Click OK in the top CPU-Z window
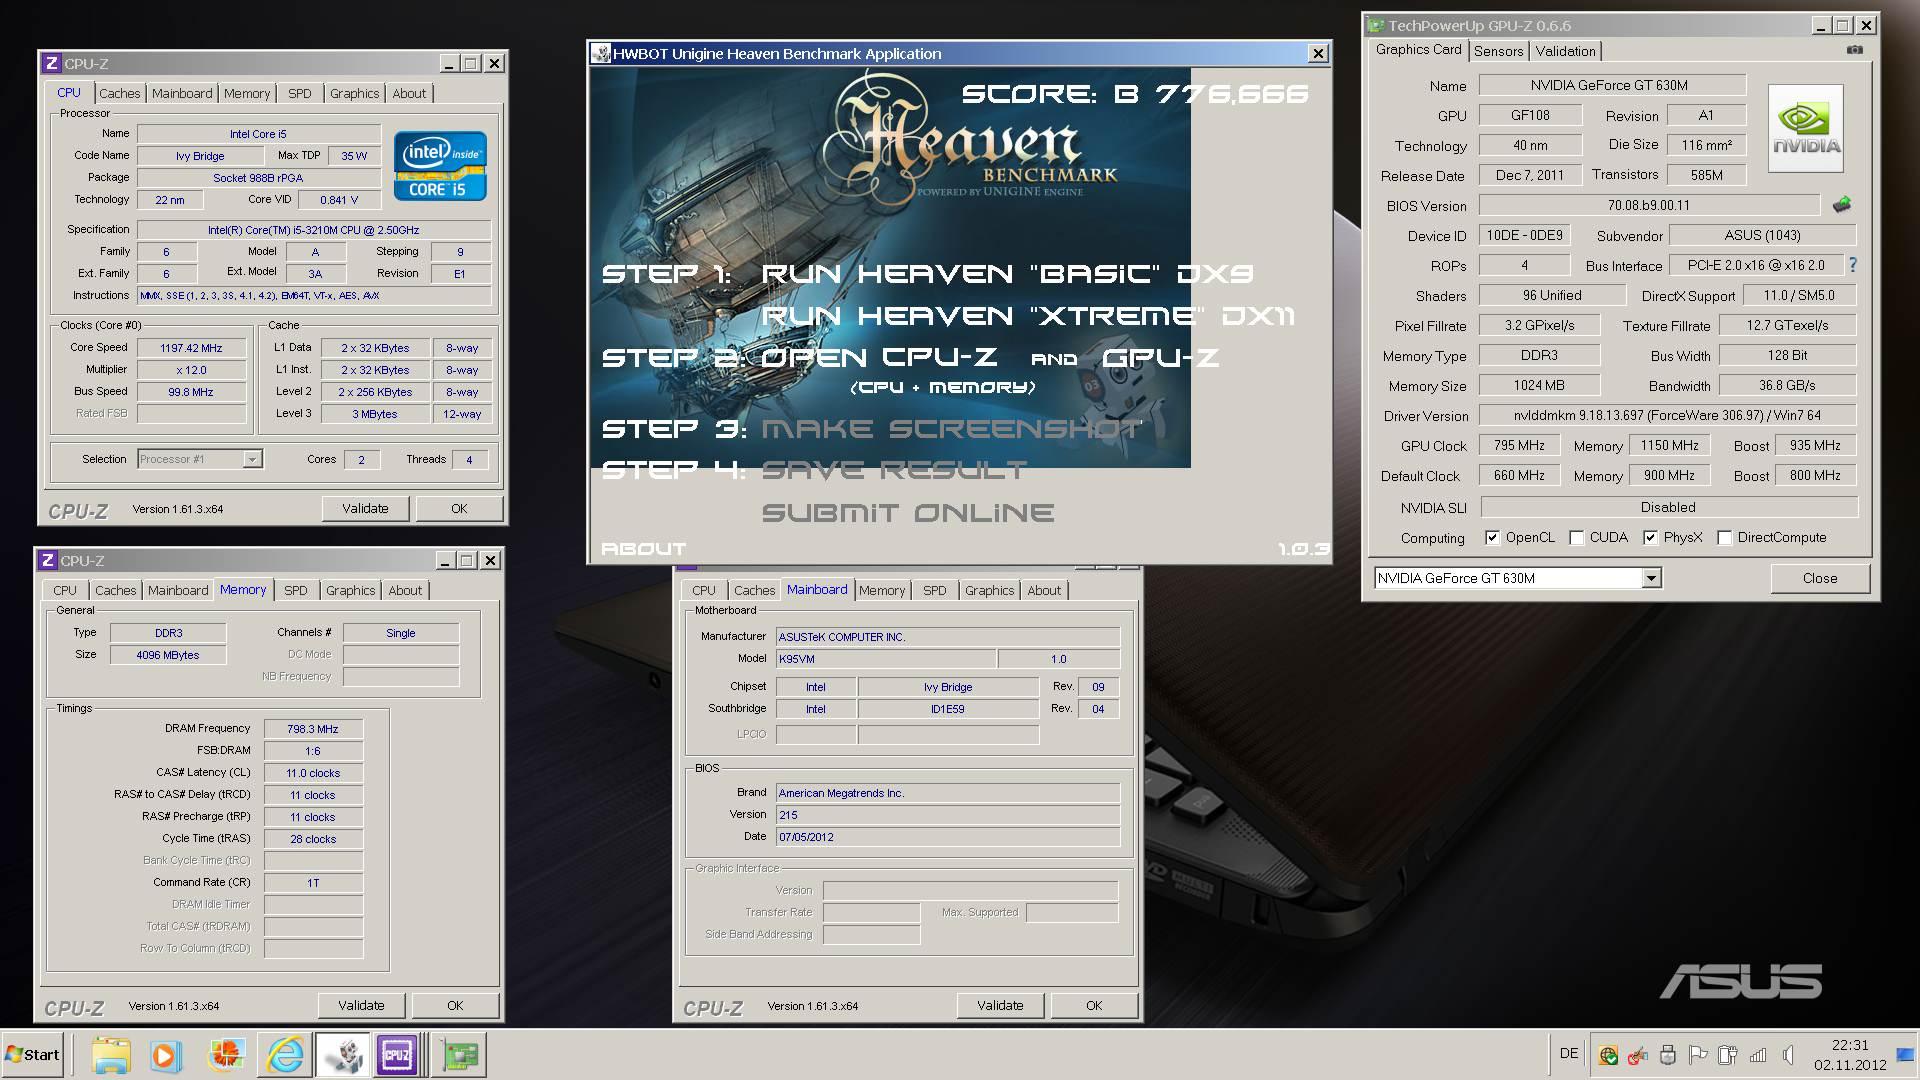 459,508
